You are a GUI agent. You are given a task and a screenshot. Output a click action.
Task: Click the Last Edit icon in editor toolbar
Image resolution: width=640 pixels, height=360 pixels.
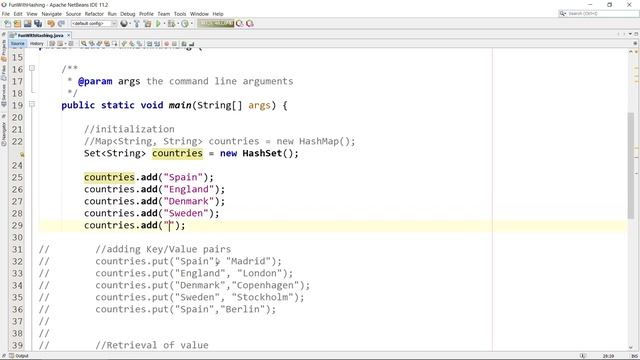52,43
